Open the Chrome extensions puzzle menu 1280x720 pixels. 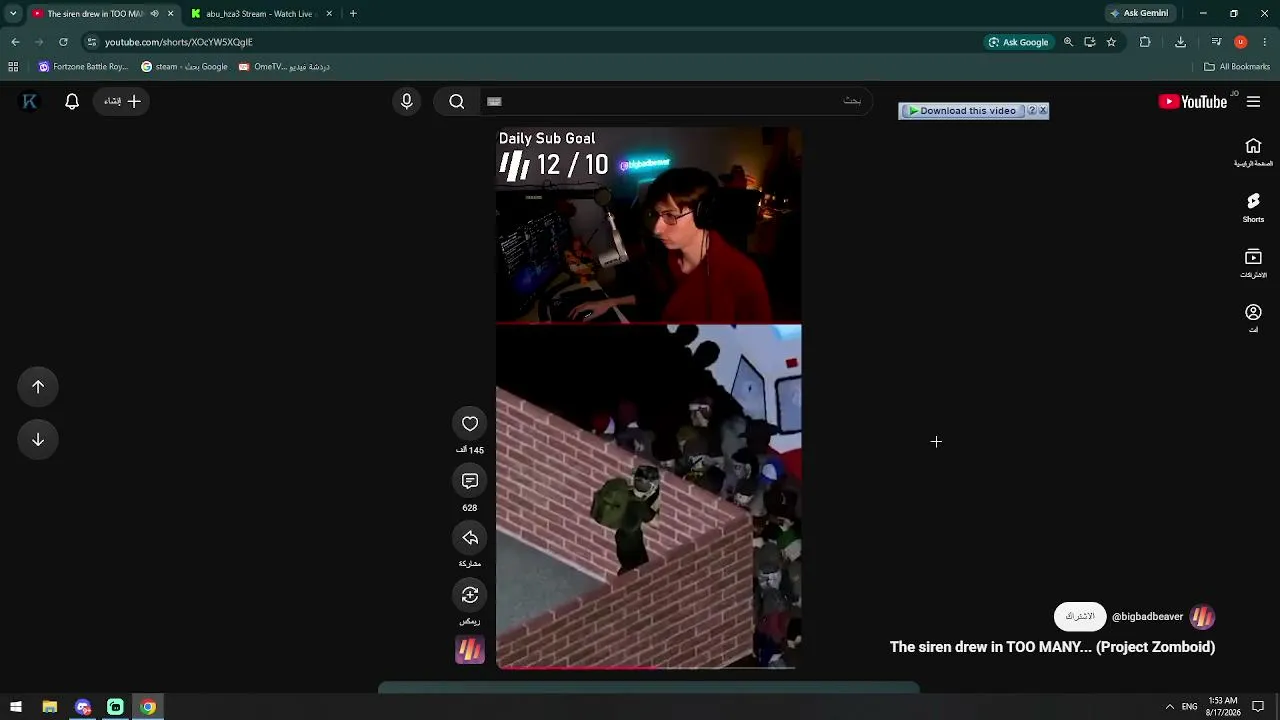1145,42
